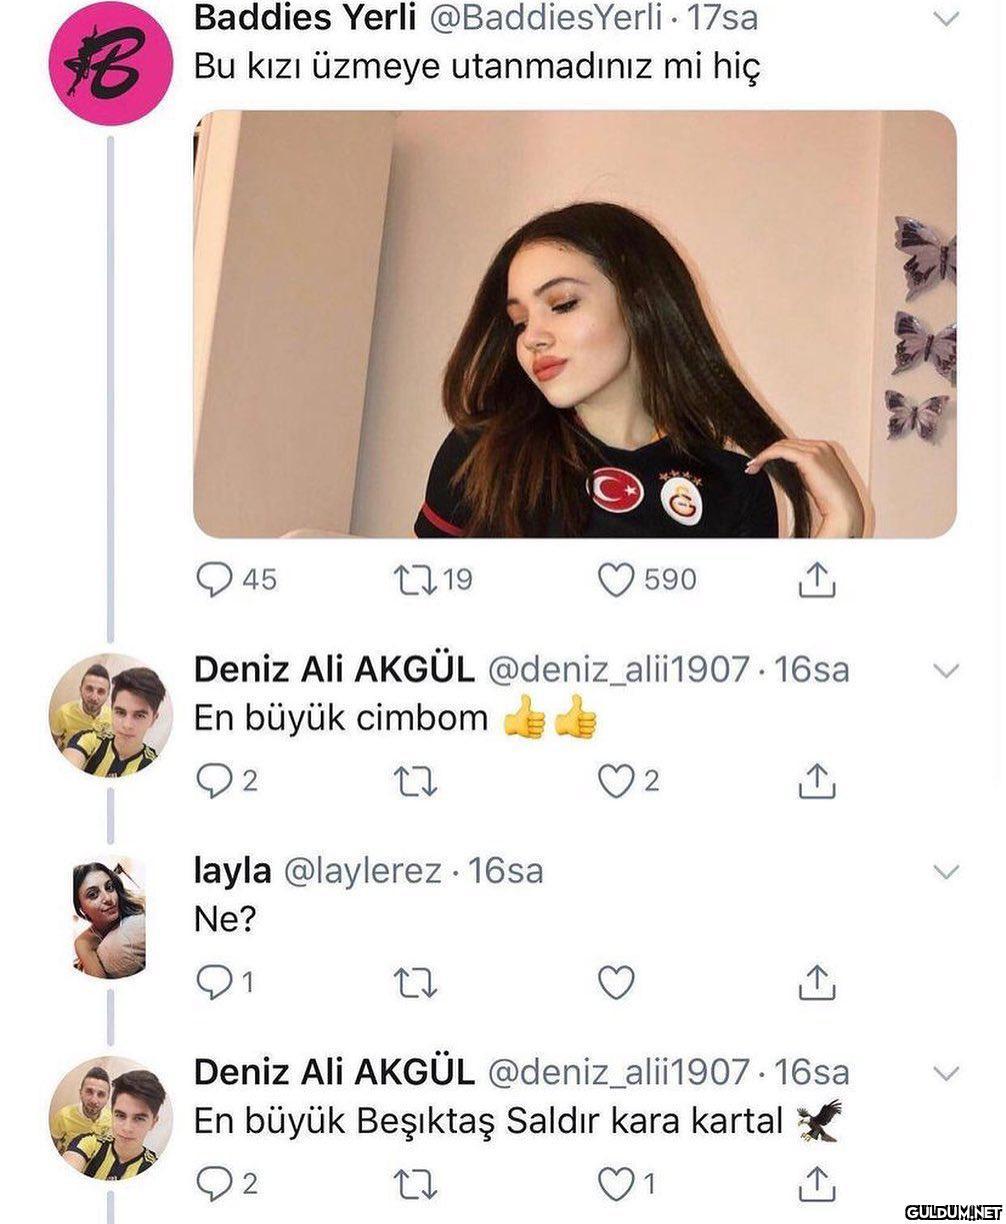1006x1224 pixels.
Task: Share the "Saldır kara kartal" tweet
Action: tap(816, 1184)
